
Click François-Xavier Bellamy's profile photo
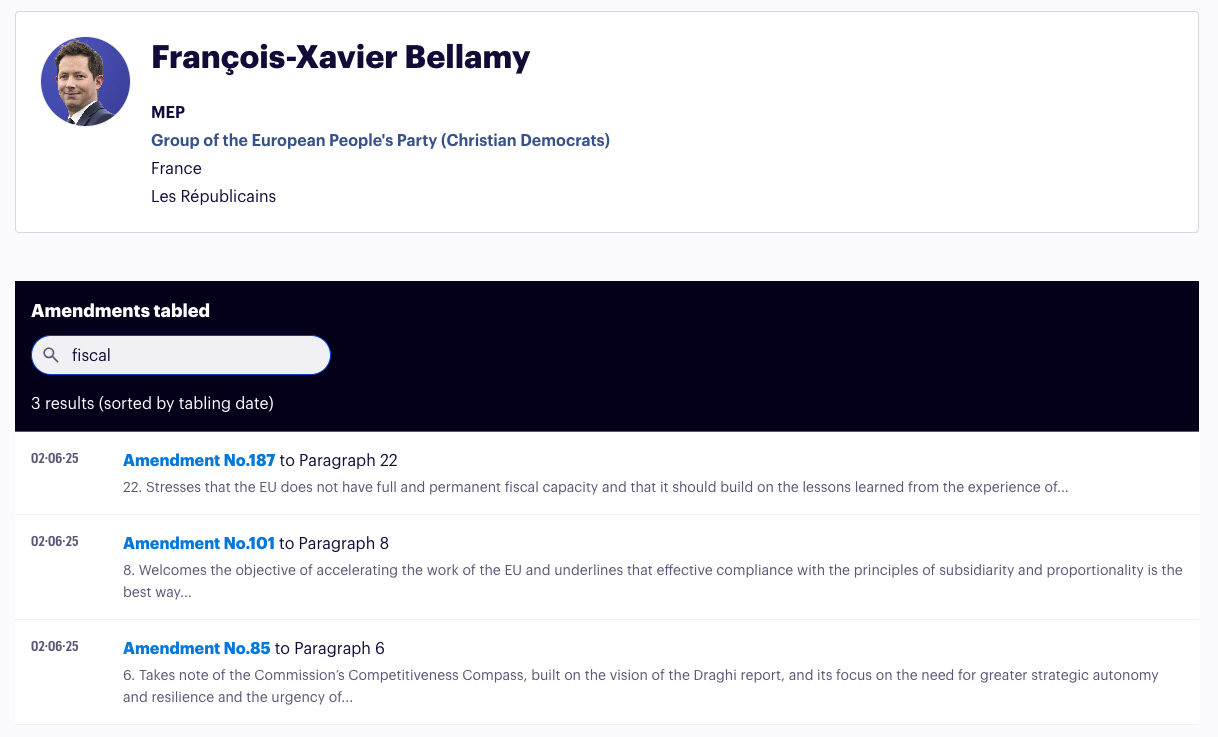(85, 82)
